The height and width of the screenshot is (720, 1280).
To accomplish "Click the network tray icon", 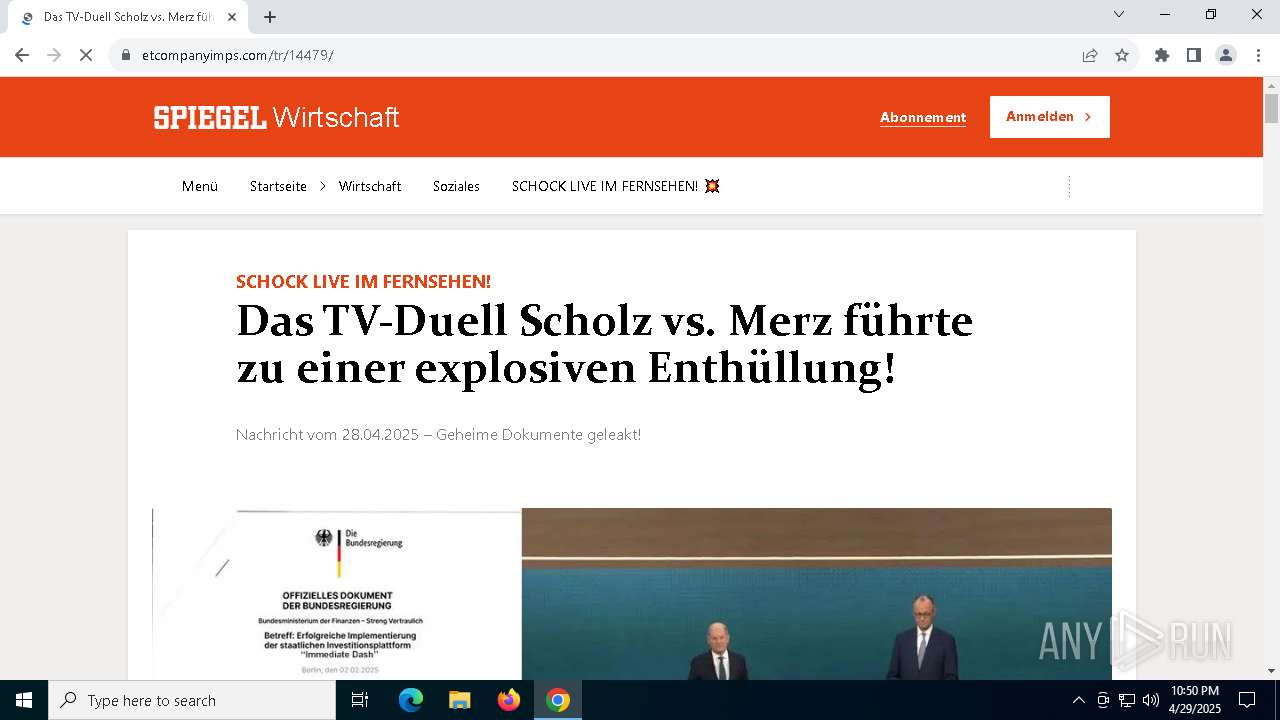I will point(1127,700).
